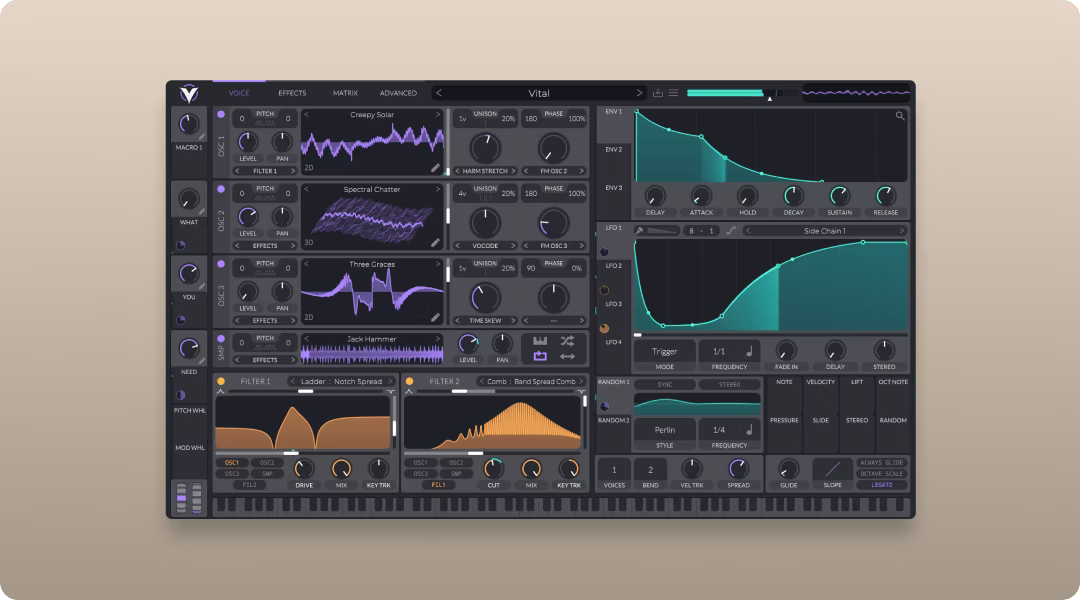Click the glide Slope curve icon
The width and height of the screenshot is (1080, 600).
832,469
